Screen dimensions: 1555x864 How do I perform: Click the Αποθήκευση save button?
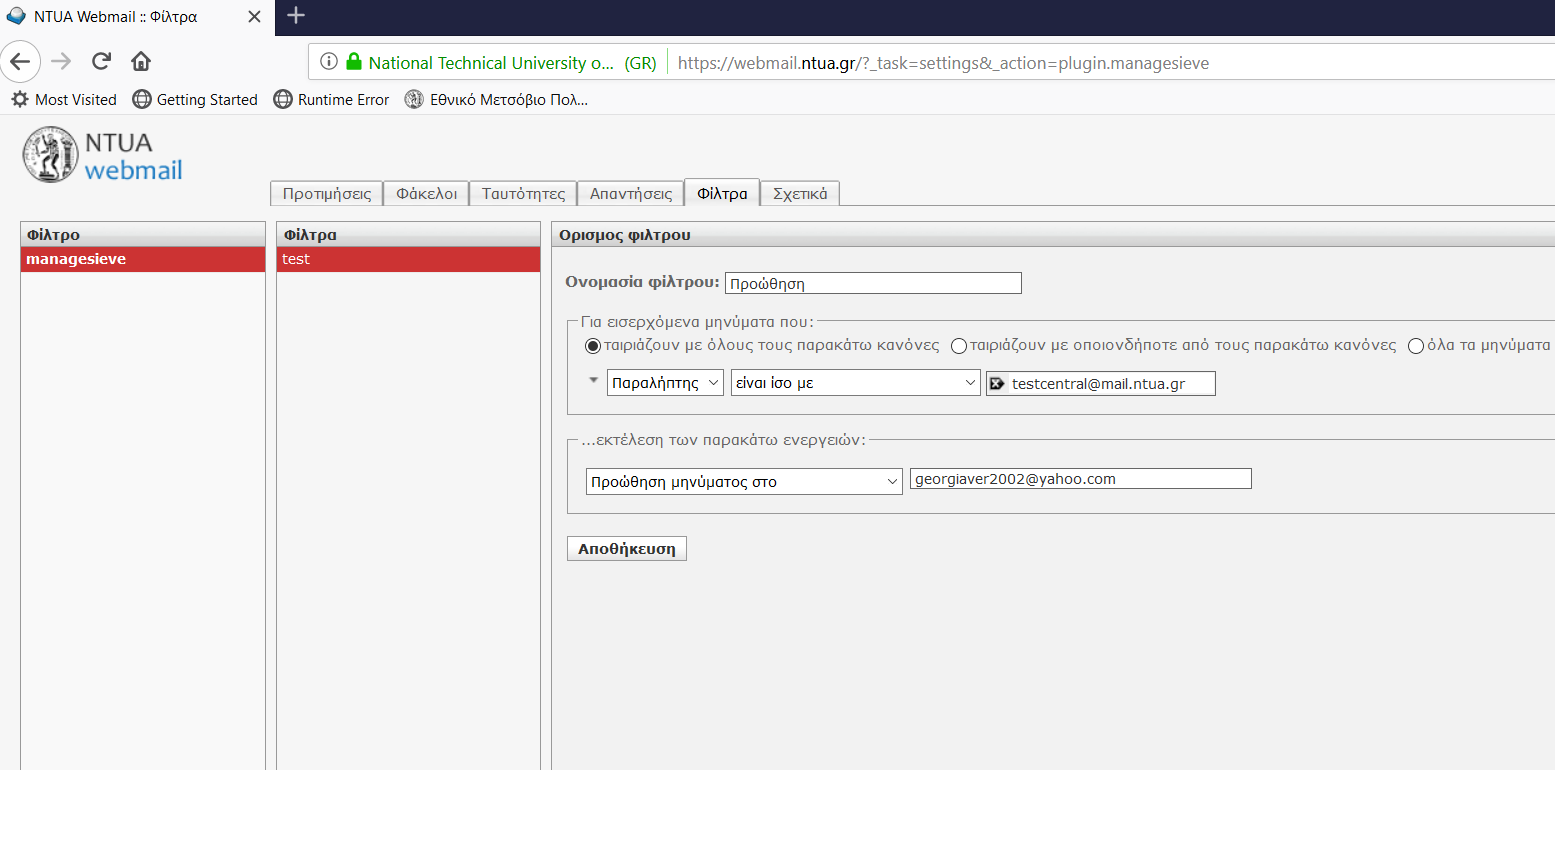point(627,549)
